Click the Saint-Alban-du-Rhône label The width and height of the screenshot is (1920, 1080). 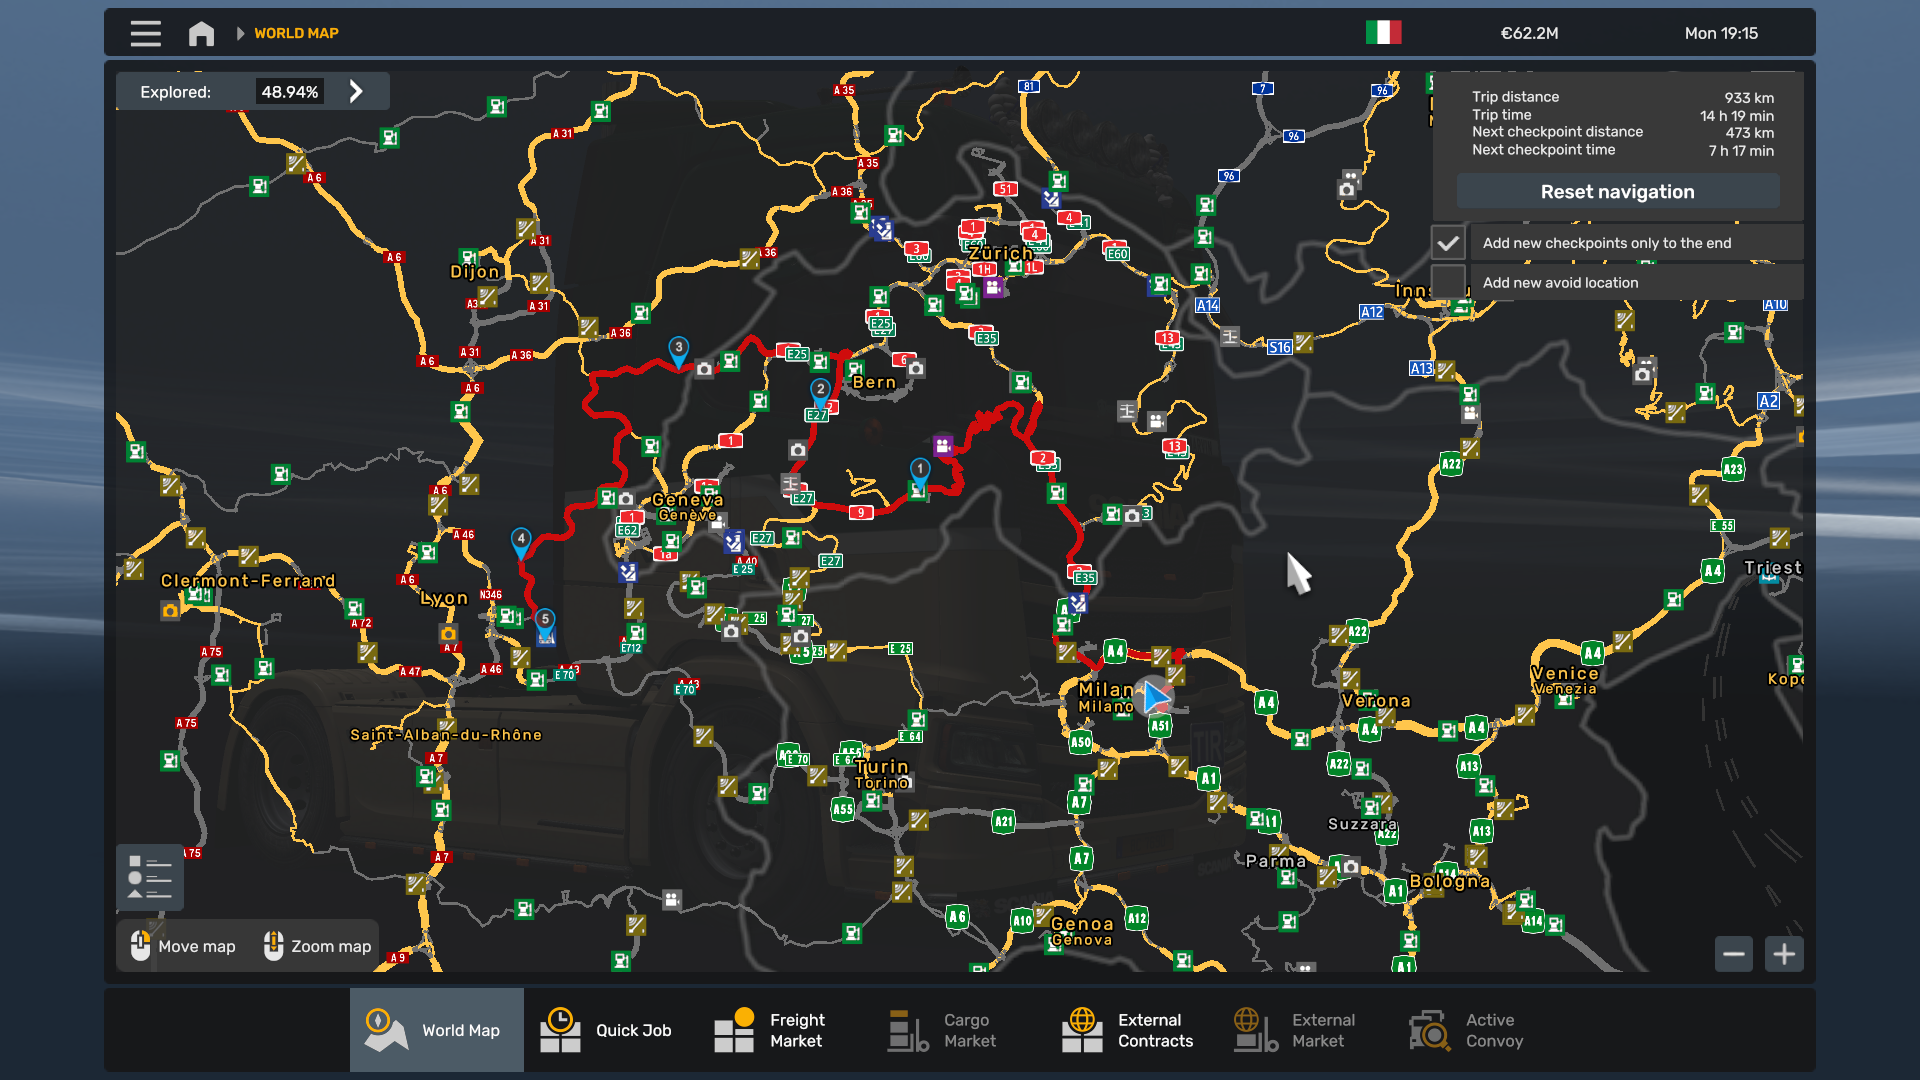click(446, 734)
